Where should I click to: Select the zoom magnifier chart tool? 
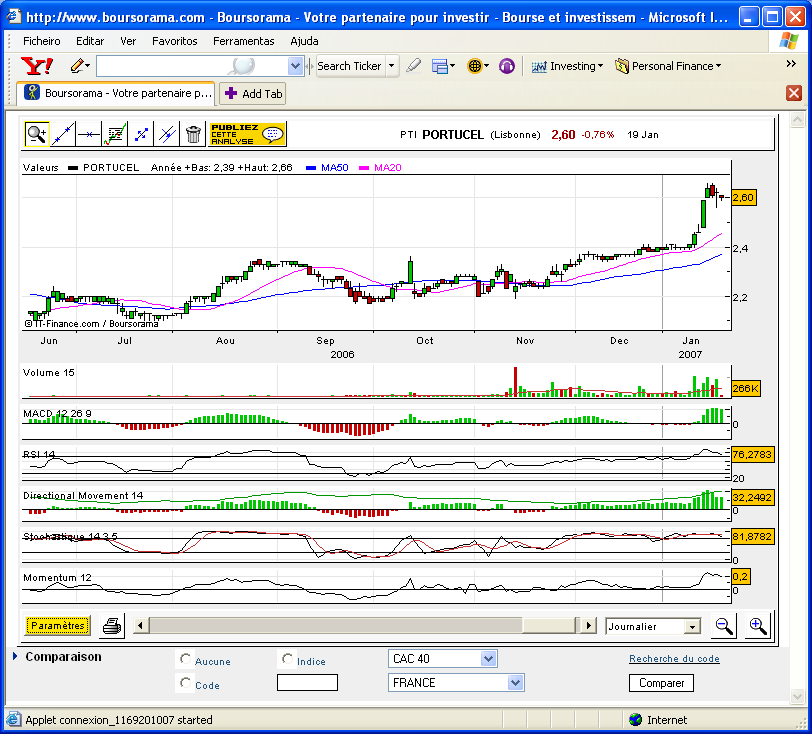[37, 133]
